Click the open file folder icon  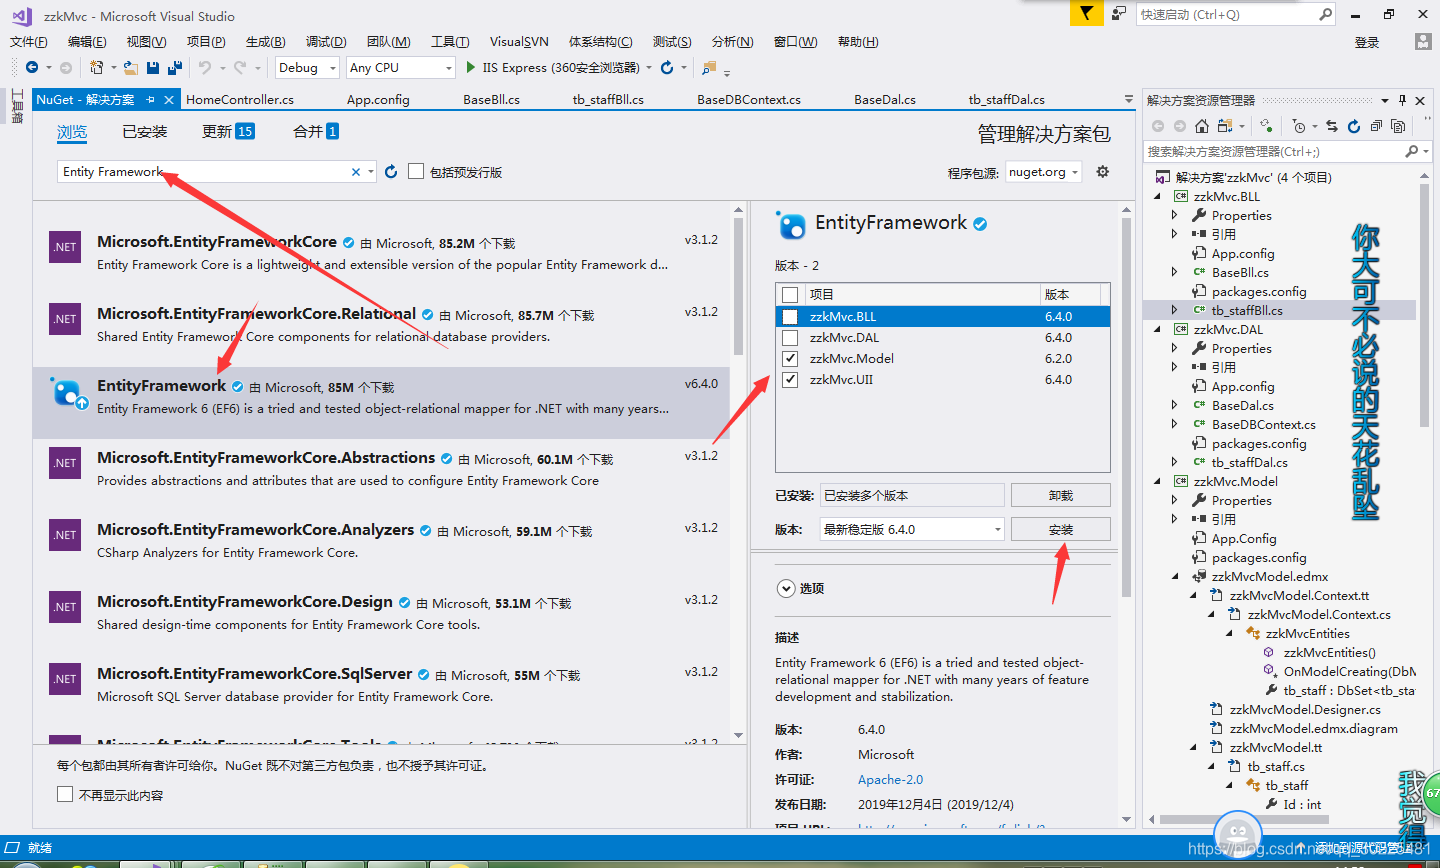[x=131, y=67]
